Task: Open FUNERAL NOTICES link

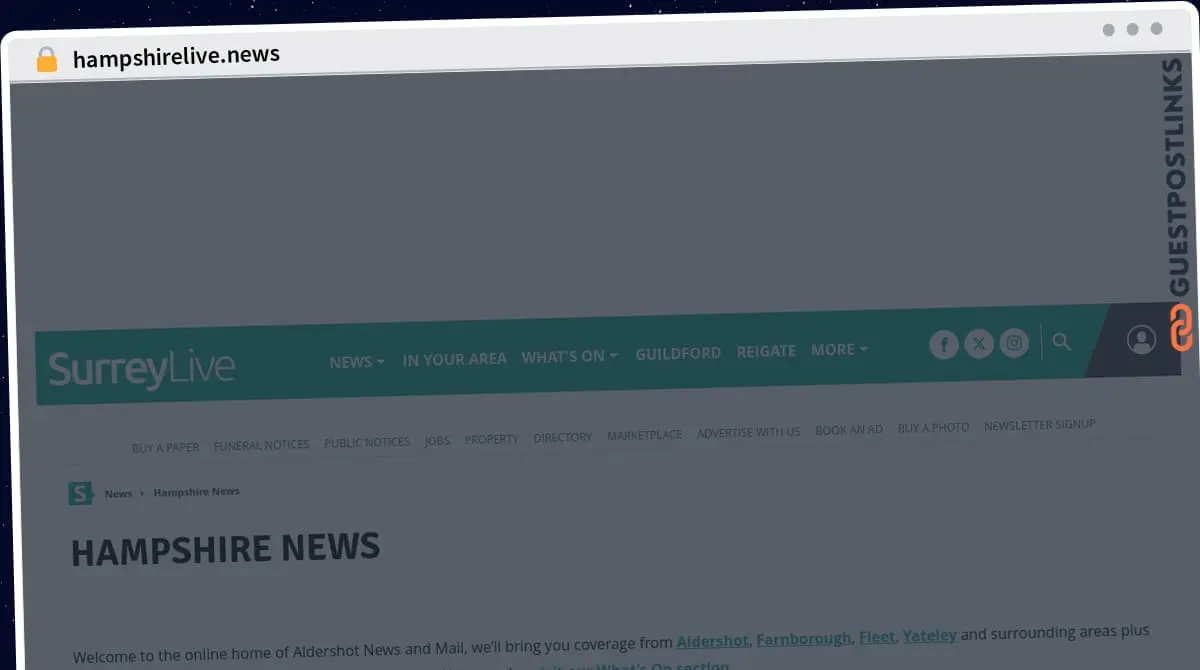Action: pos(262,445)
